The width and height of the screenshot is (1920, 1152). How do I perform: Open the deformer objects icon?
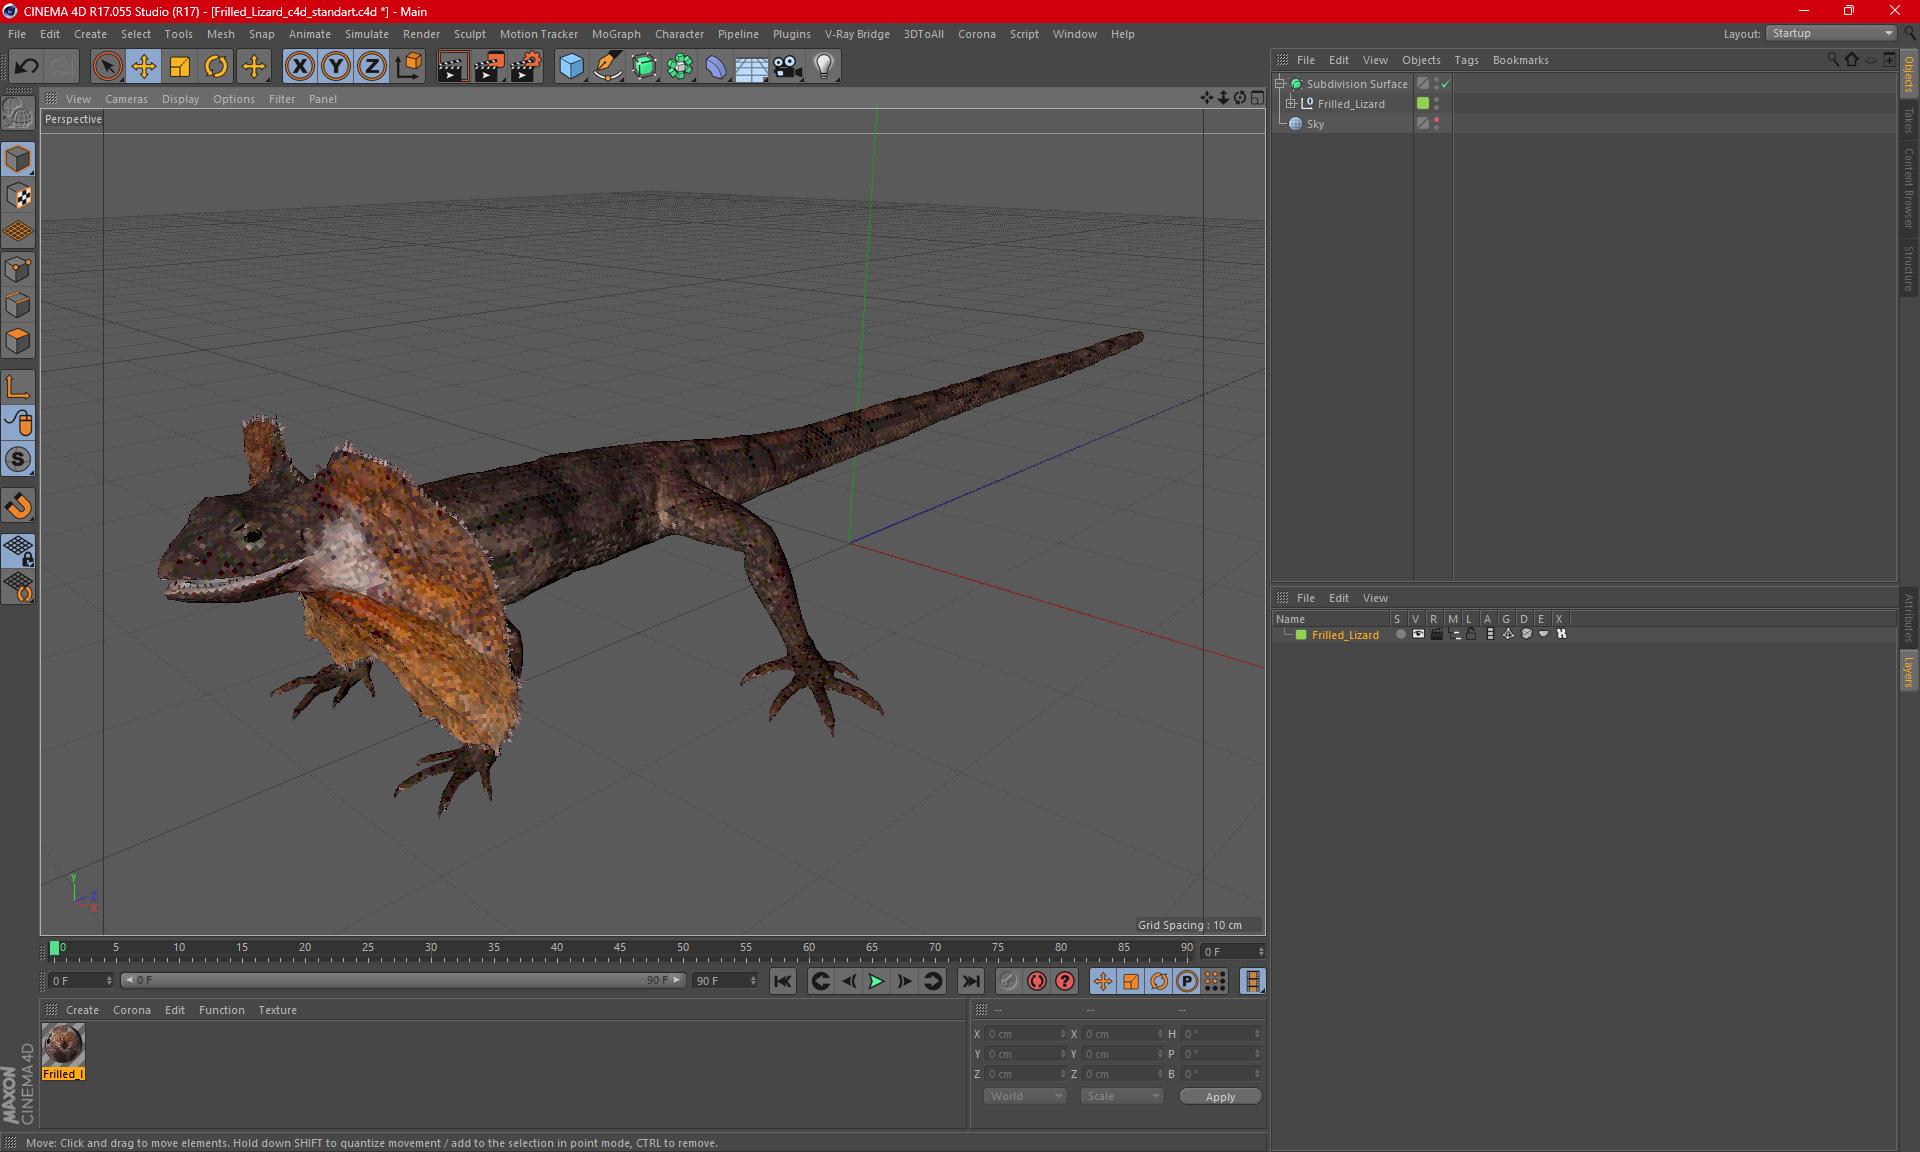(716, 67)
